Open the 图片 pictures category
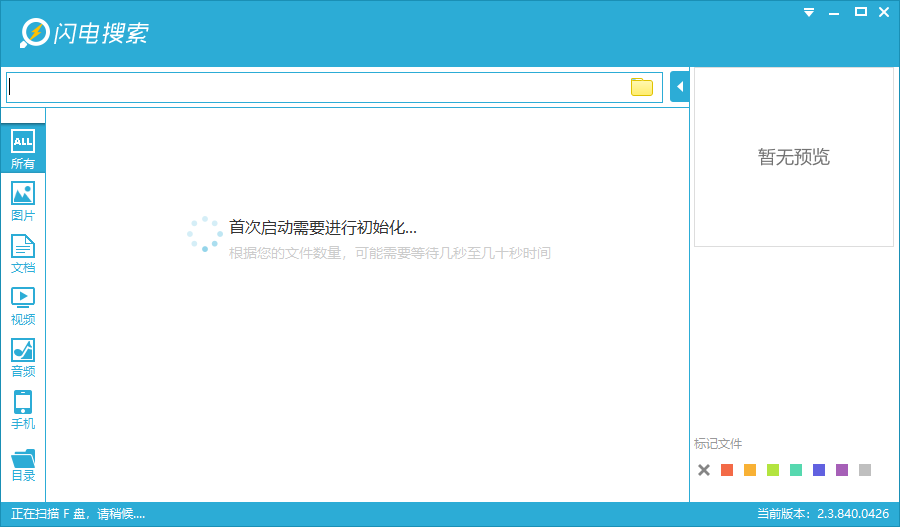Screen dimensions: 900x527 point(23,202)
